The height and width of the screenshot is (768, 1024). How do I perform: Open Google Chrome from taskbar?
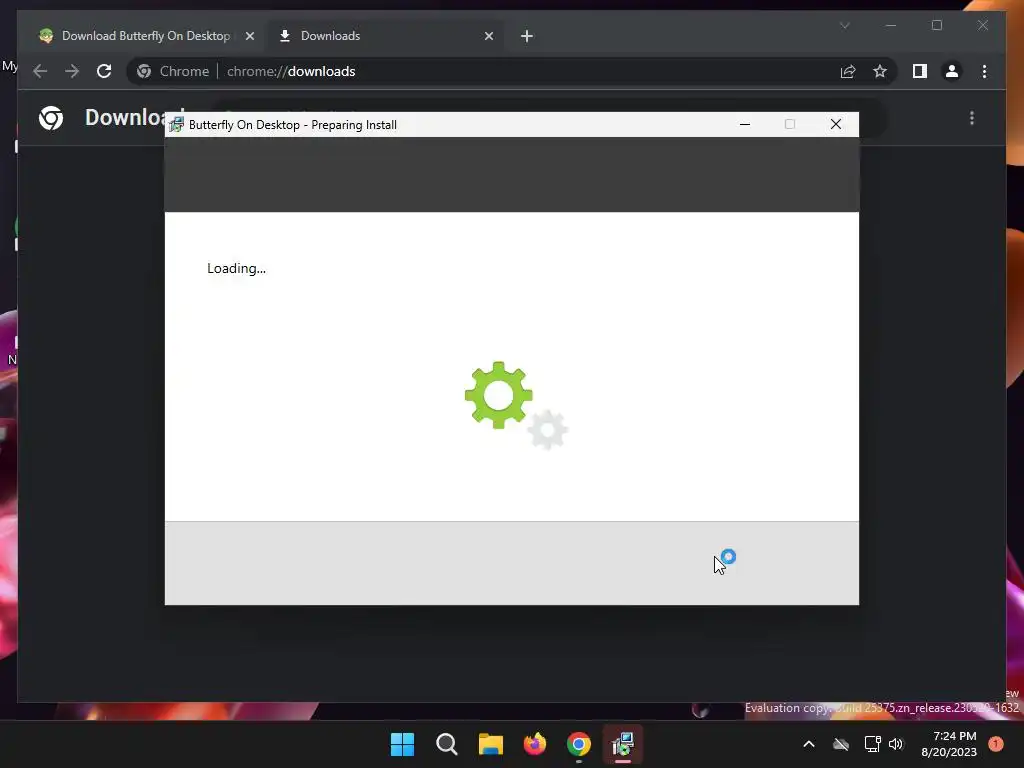coord(579,744)
